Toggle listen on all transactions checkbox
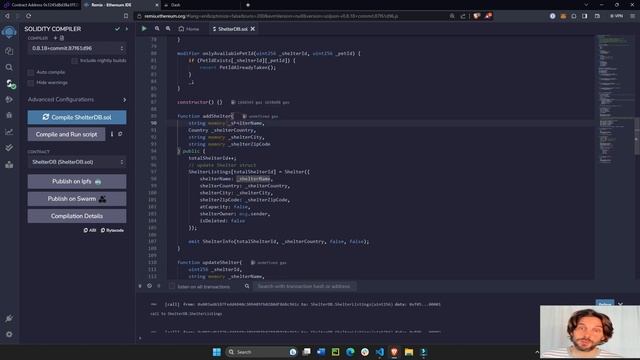 [x=172, y=286]
